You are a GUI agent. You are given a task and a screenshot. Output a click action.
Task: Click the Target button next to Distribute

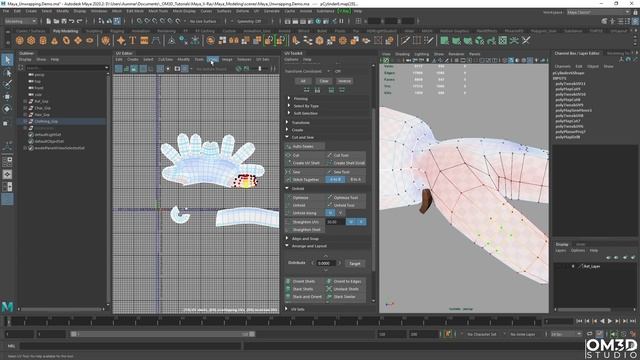tap(355, 263)
